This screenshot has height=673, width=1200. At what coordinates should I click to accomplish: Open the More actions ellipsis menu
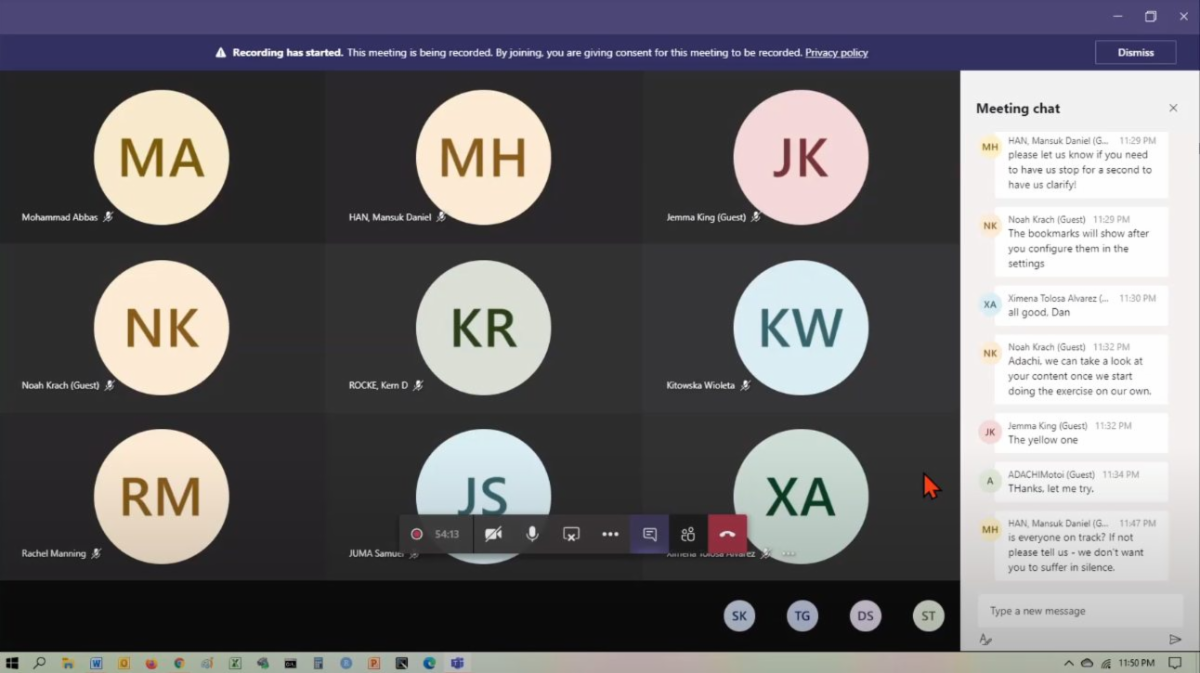tap(610, 534)
